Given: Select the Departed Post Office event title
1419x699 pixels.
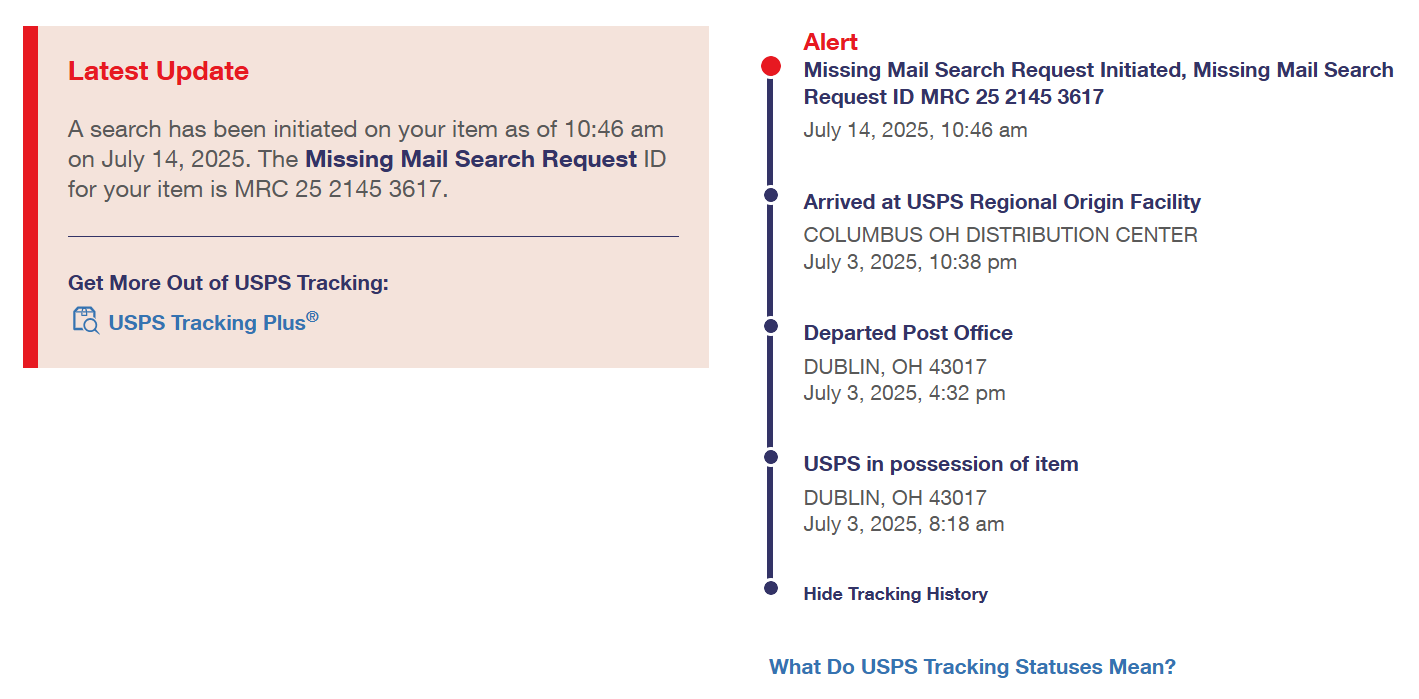Looking at the screenshot, I should tap(908, 333).
